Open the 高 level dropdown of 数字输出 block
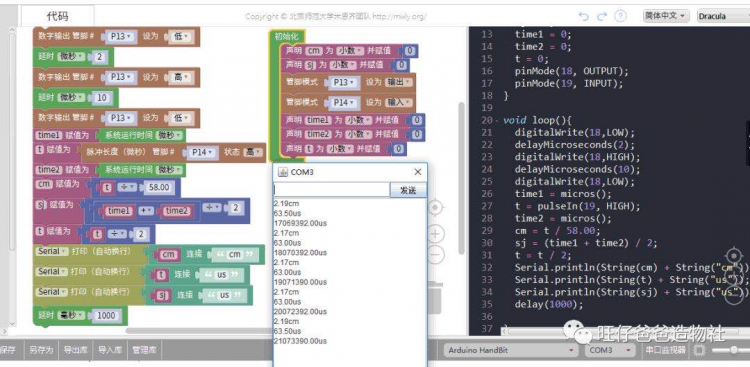The image size is (750, 367). coord(180,77)
